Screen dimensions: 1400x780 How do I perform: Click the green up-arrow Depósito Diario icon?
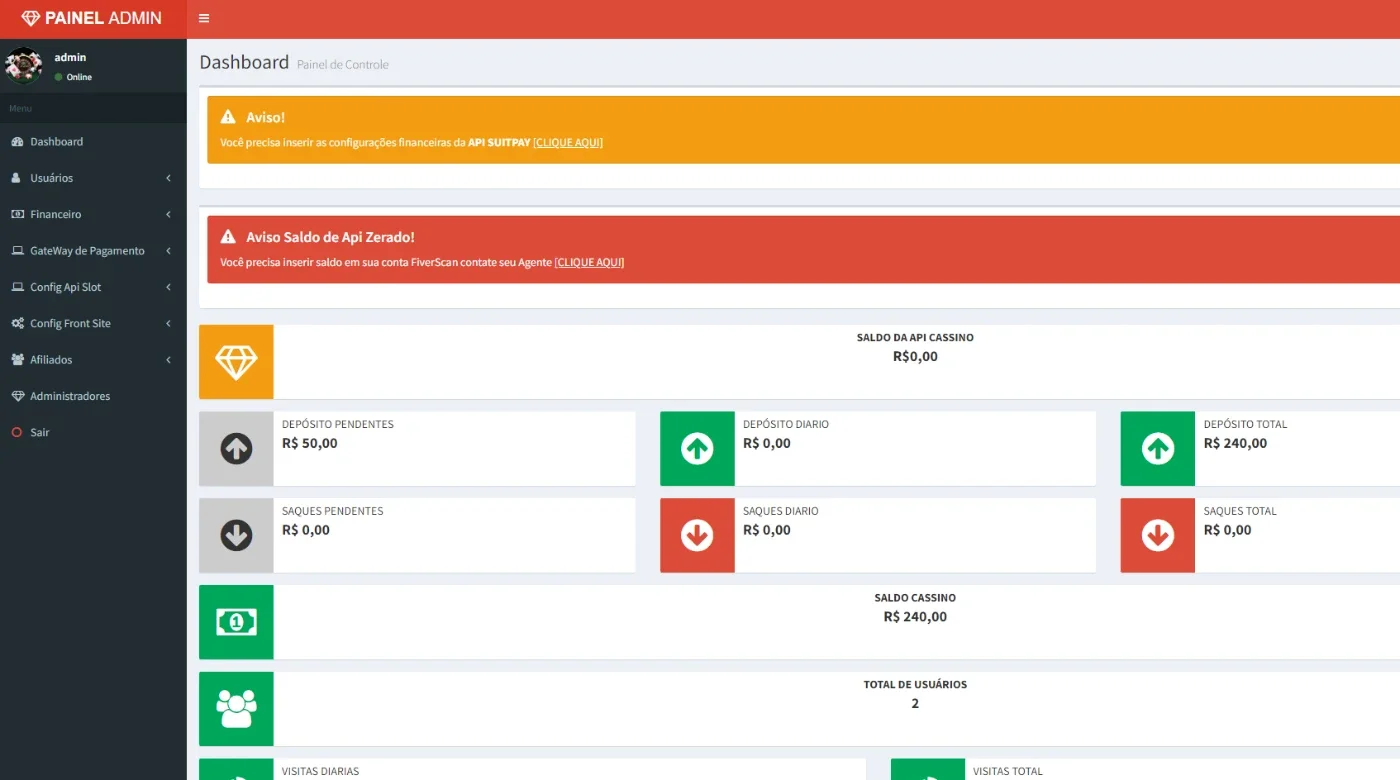point(697,449)
